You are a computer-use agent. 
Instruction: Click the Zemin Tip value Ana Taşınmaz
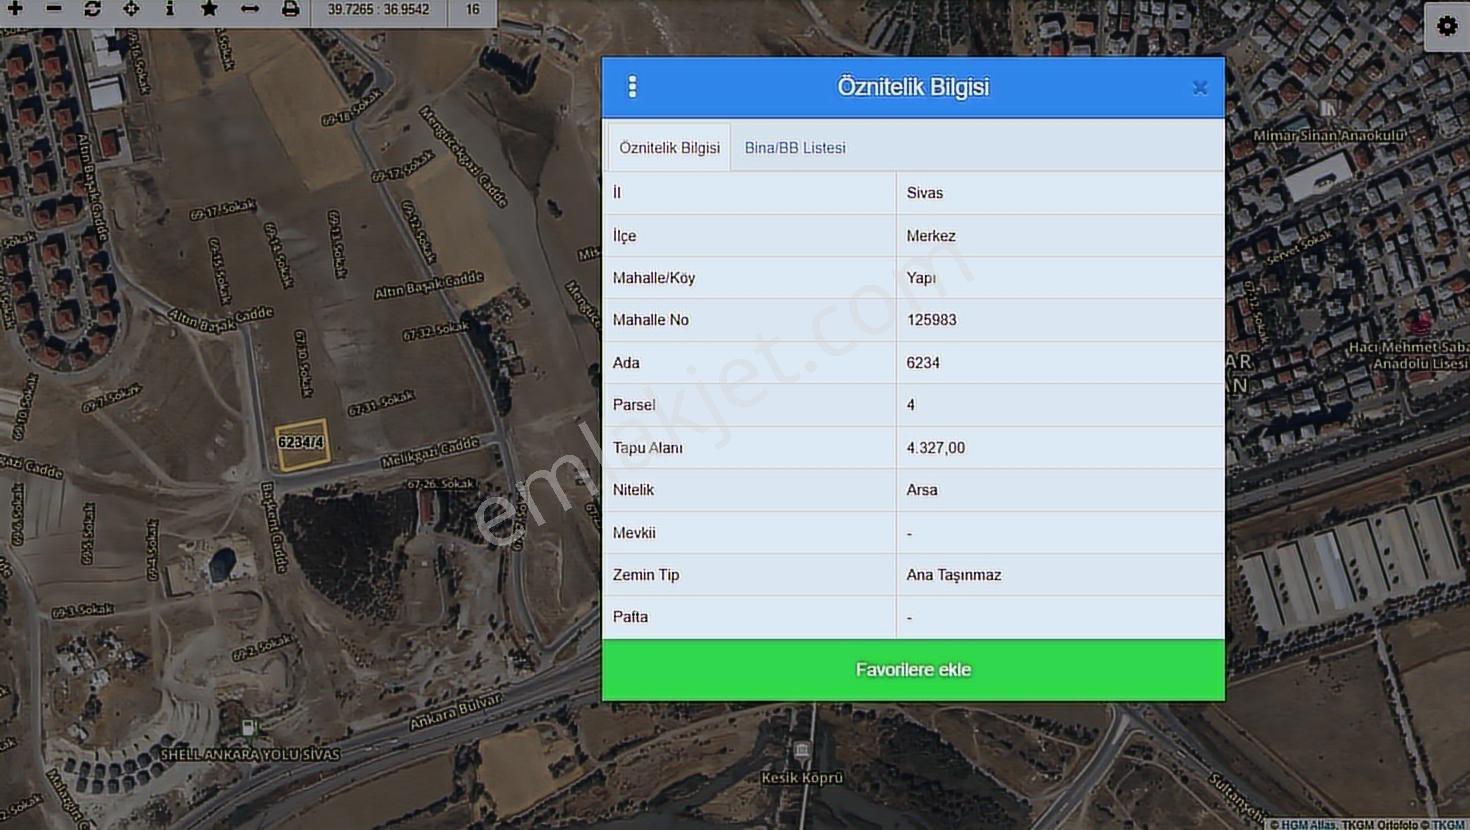(953, 575)
